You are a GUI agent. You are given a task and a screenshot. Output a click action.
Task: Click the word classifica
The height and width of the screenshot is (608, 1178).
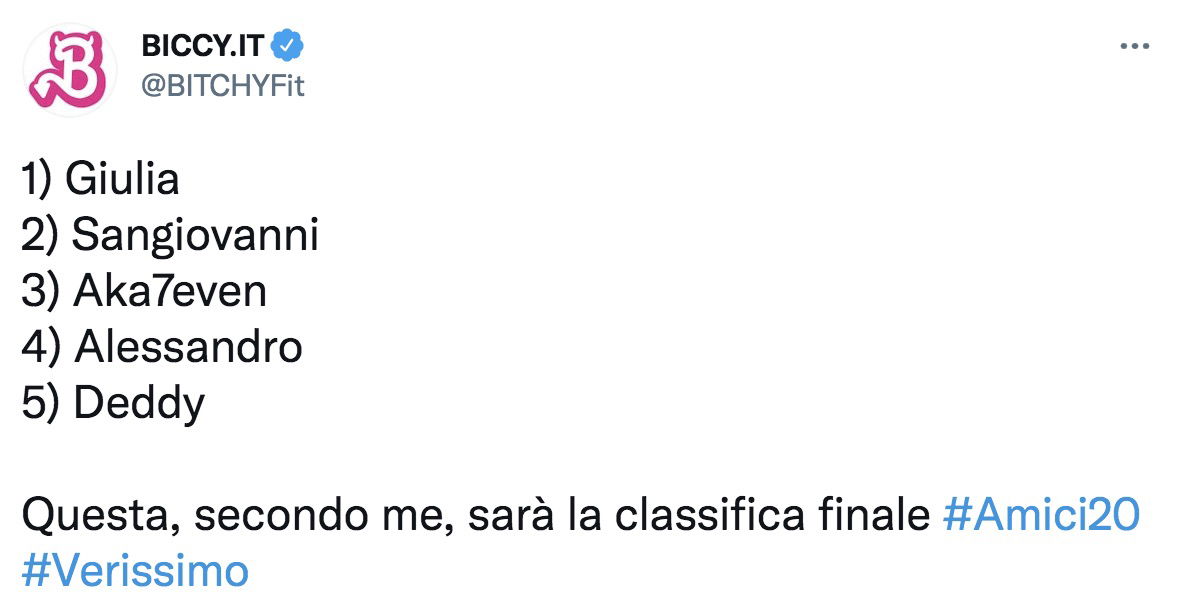(709, 515)
